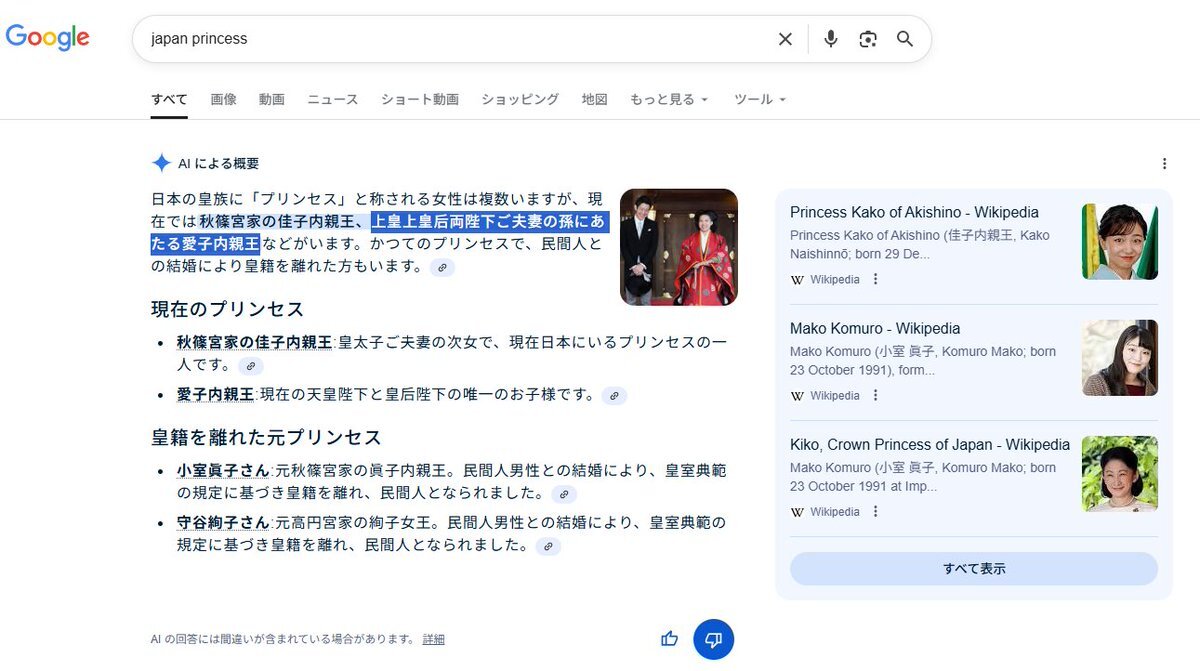Click the underlined 愛子内親王 bullet term
The image size is (1200, 671).
[216, 394]
